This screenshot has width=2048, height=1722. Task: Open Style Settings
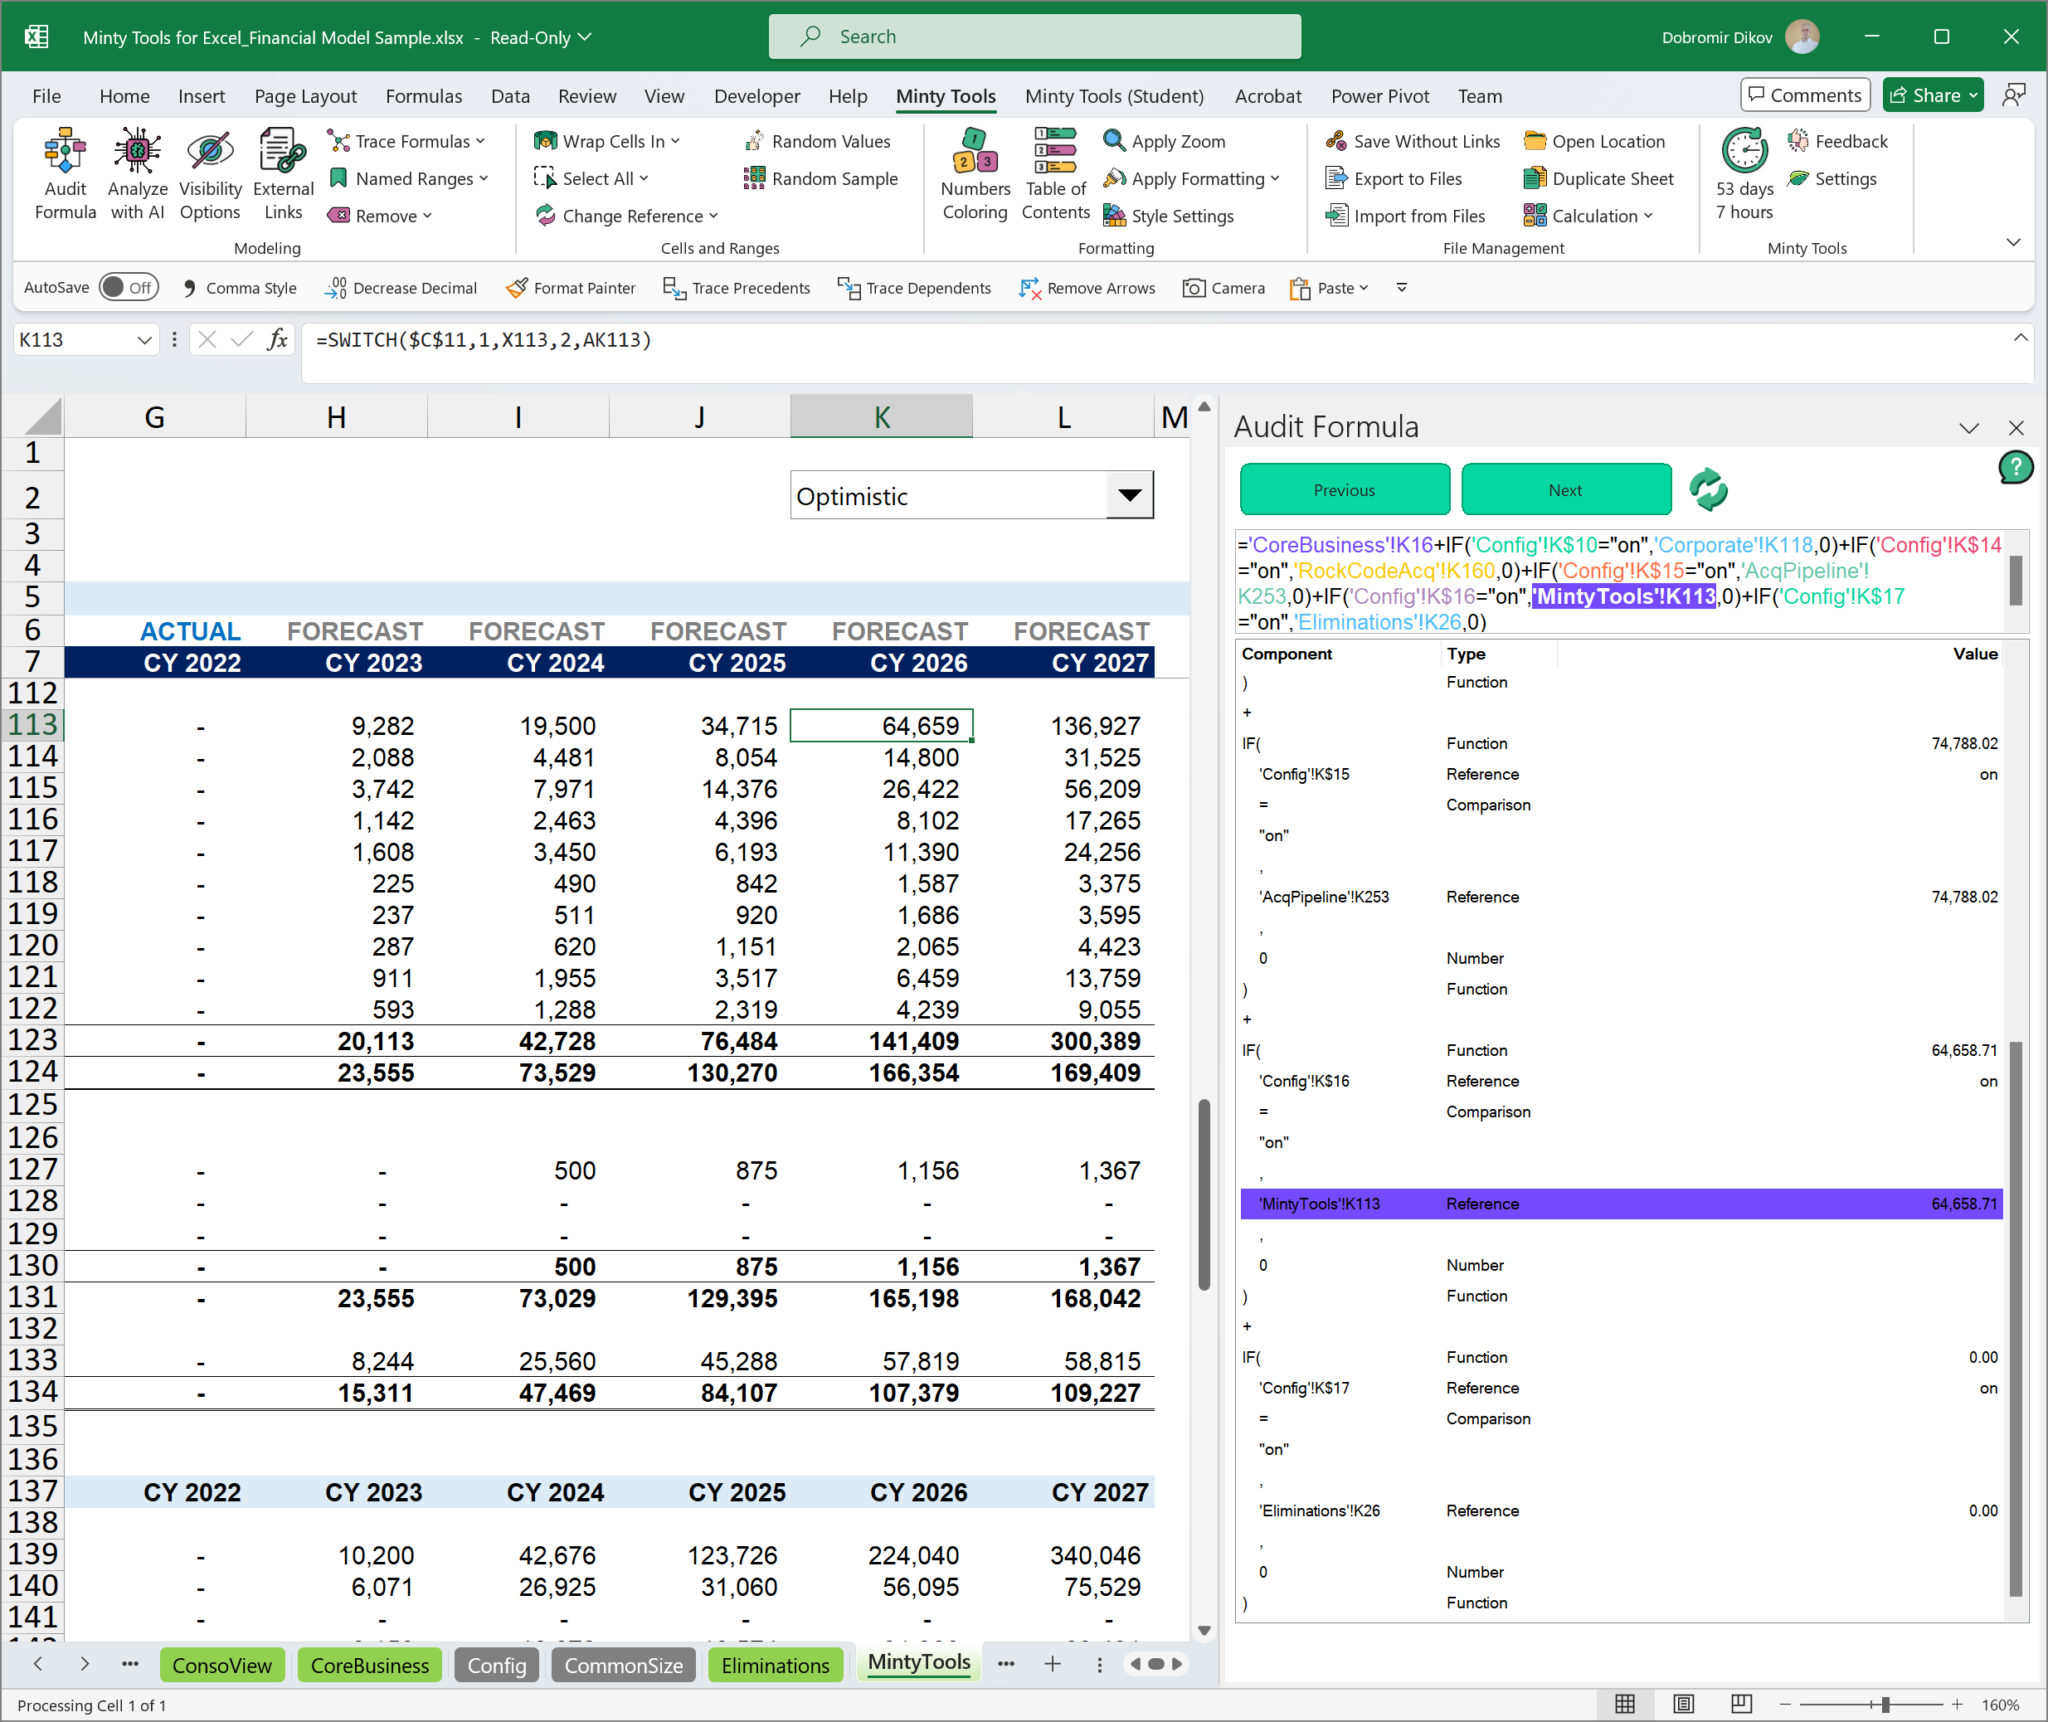[1168, 216]
